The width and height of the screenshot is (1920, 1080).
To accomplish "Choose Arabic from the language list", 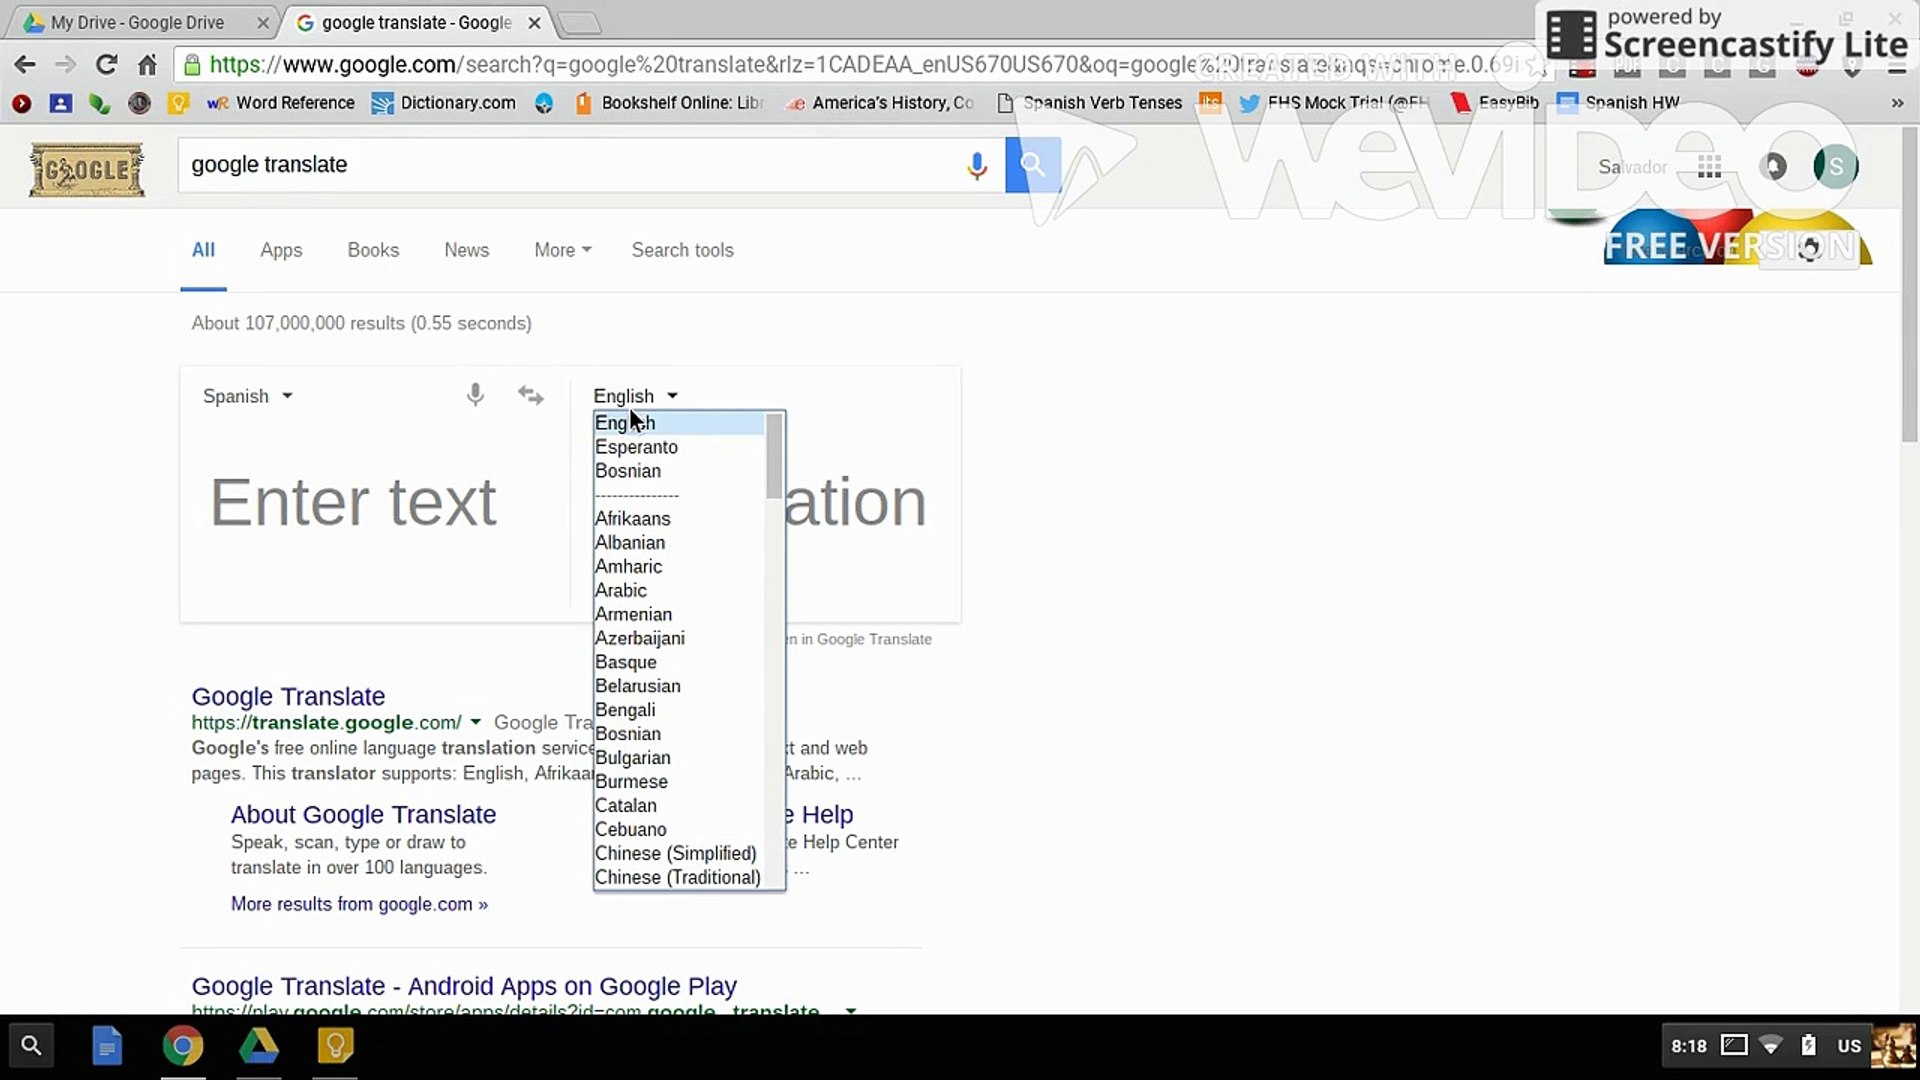I will 679,590.
